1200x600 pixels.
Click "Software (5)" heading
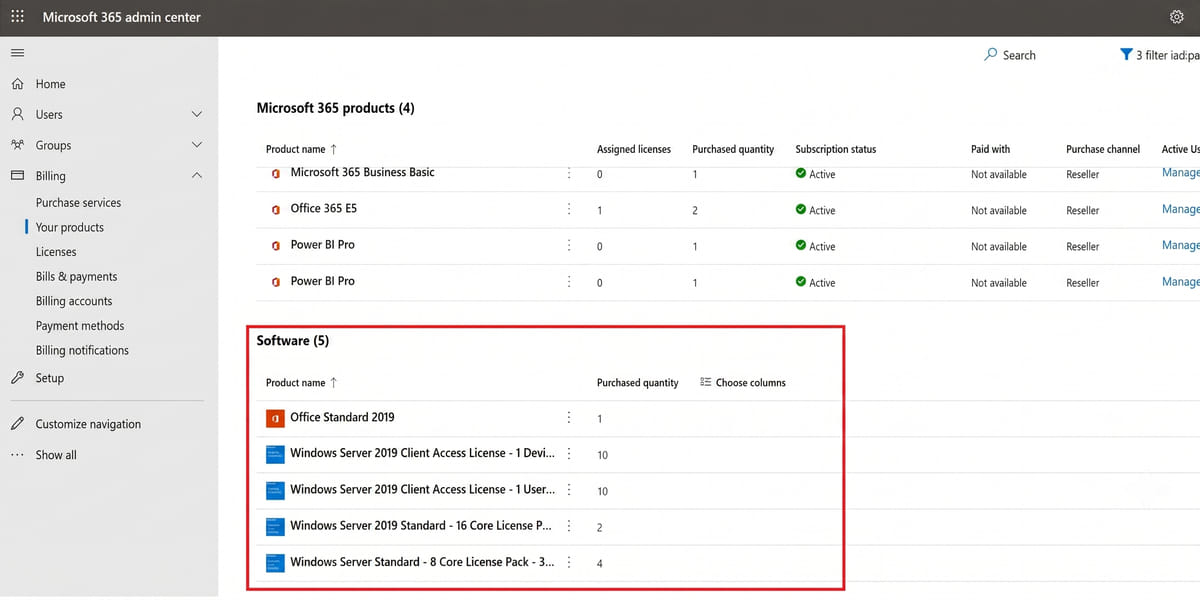[293, 340]
